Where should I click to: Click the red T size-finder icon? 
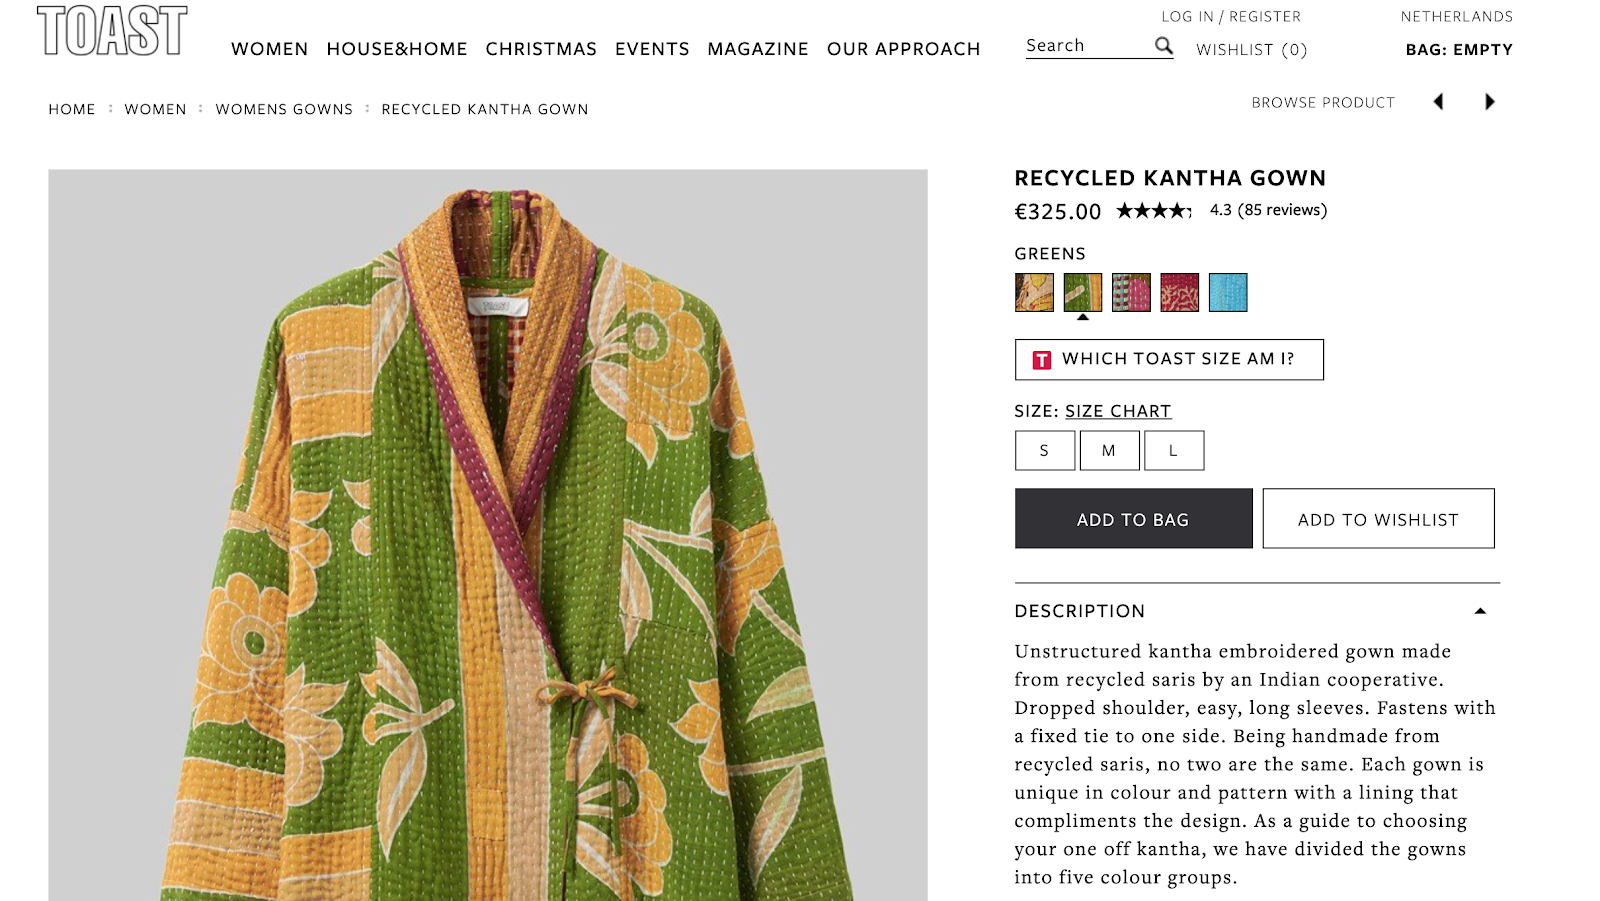(x=1042, y=360)
